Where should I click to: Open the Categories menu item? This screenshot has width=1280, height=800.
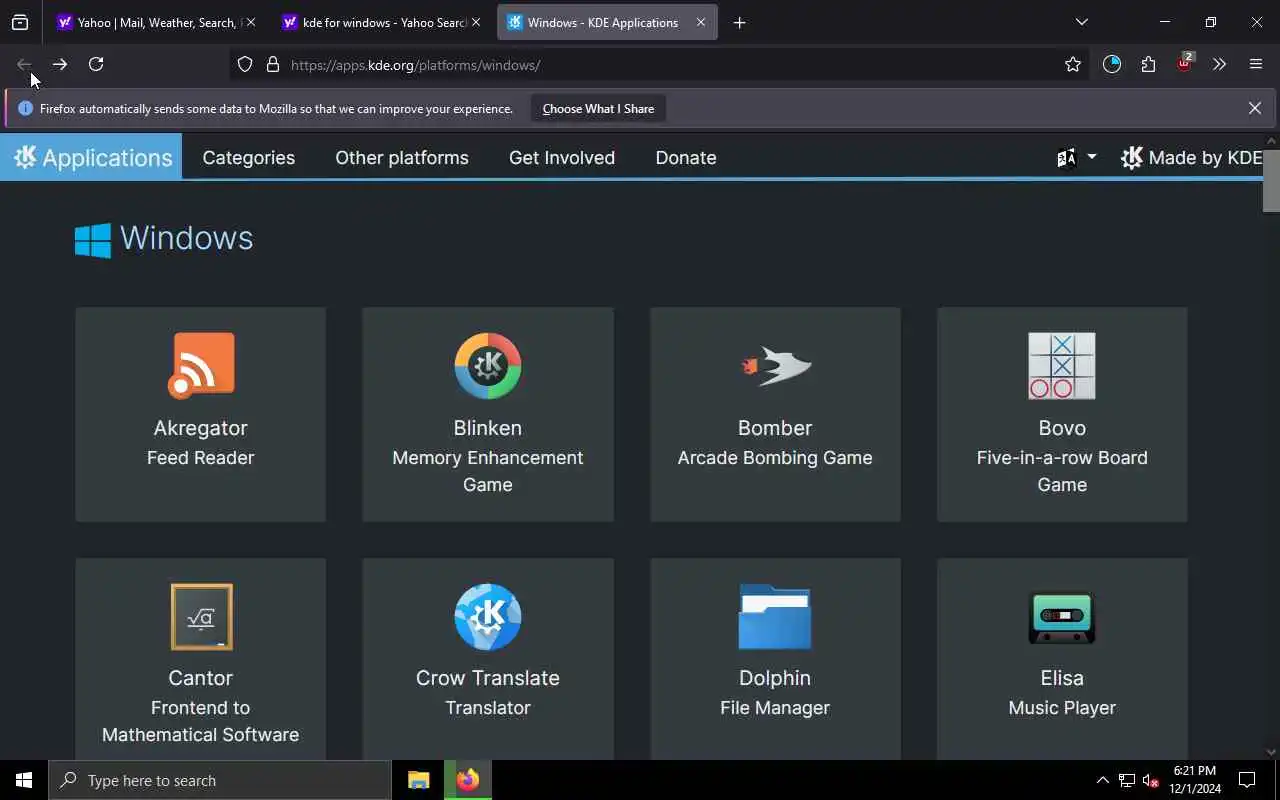point(249,157)
